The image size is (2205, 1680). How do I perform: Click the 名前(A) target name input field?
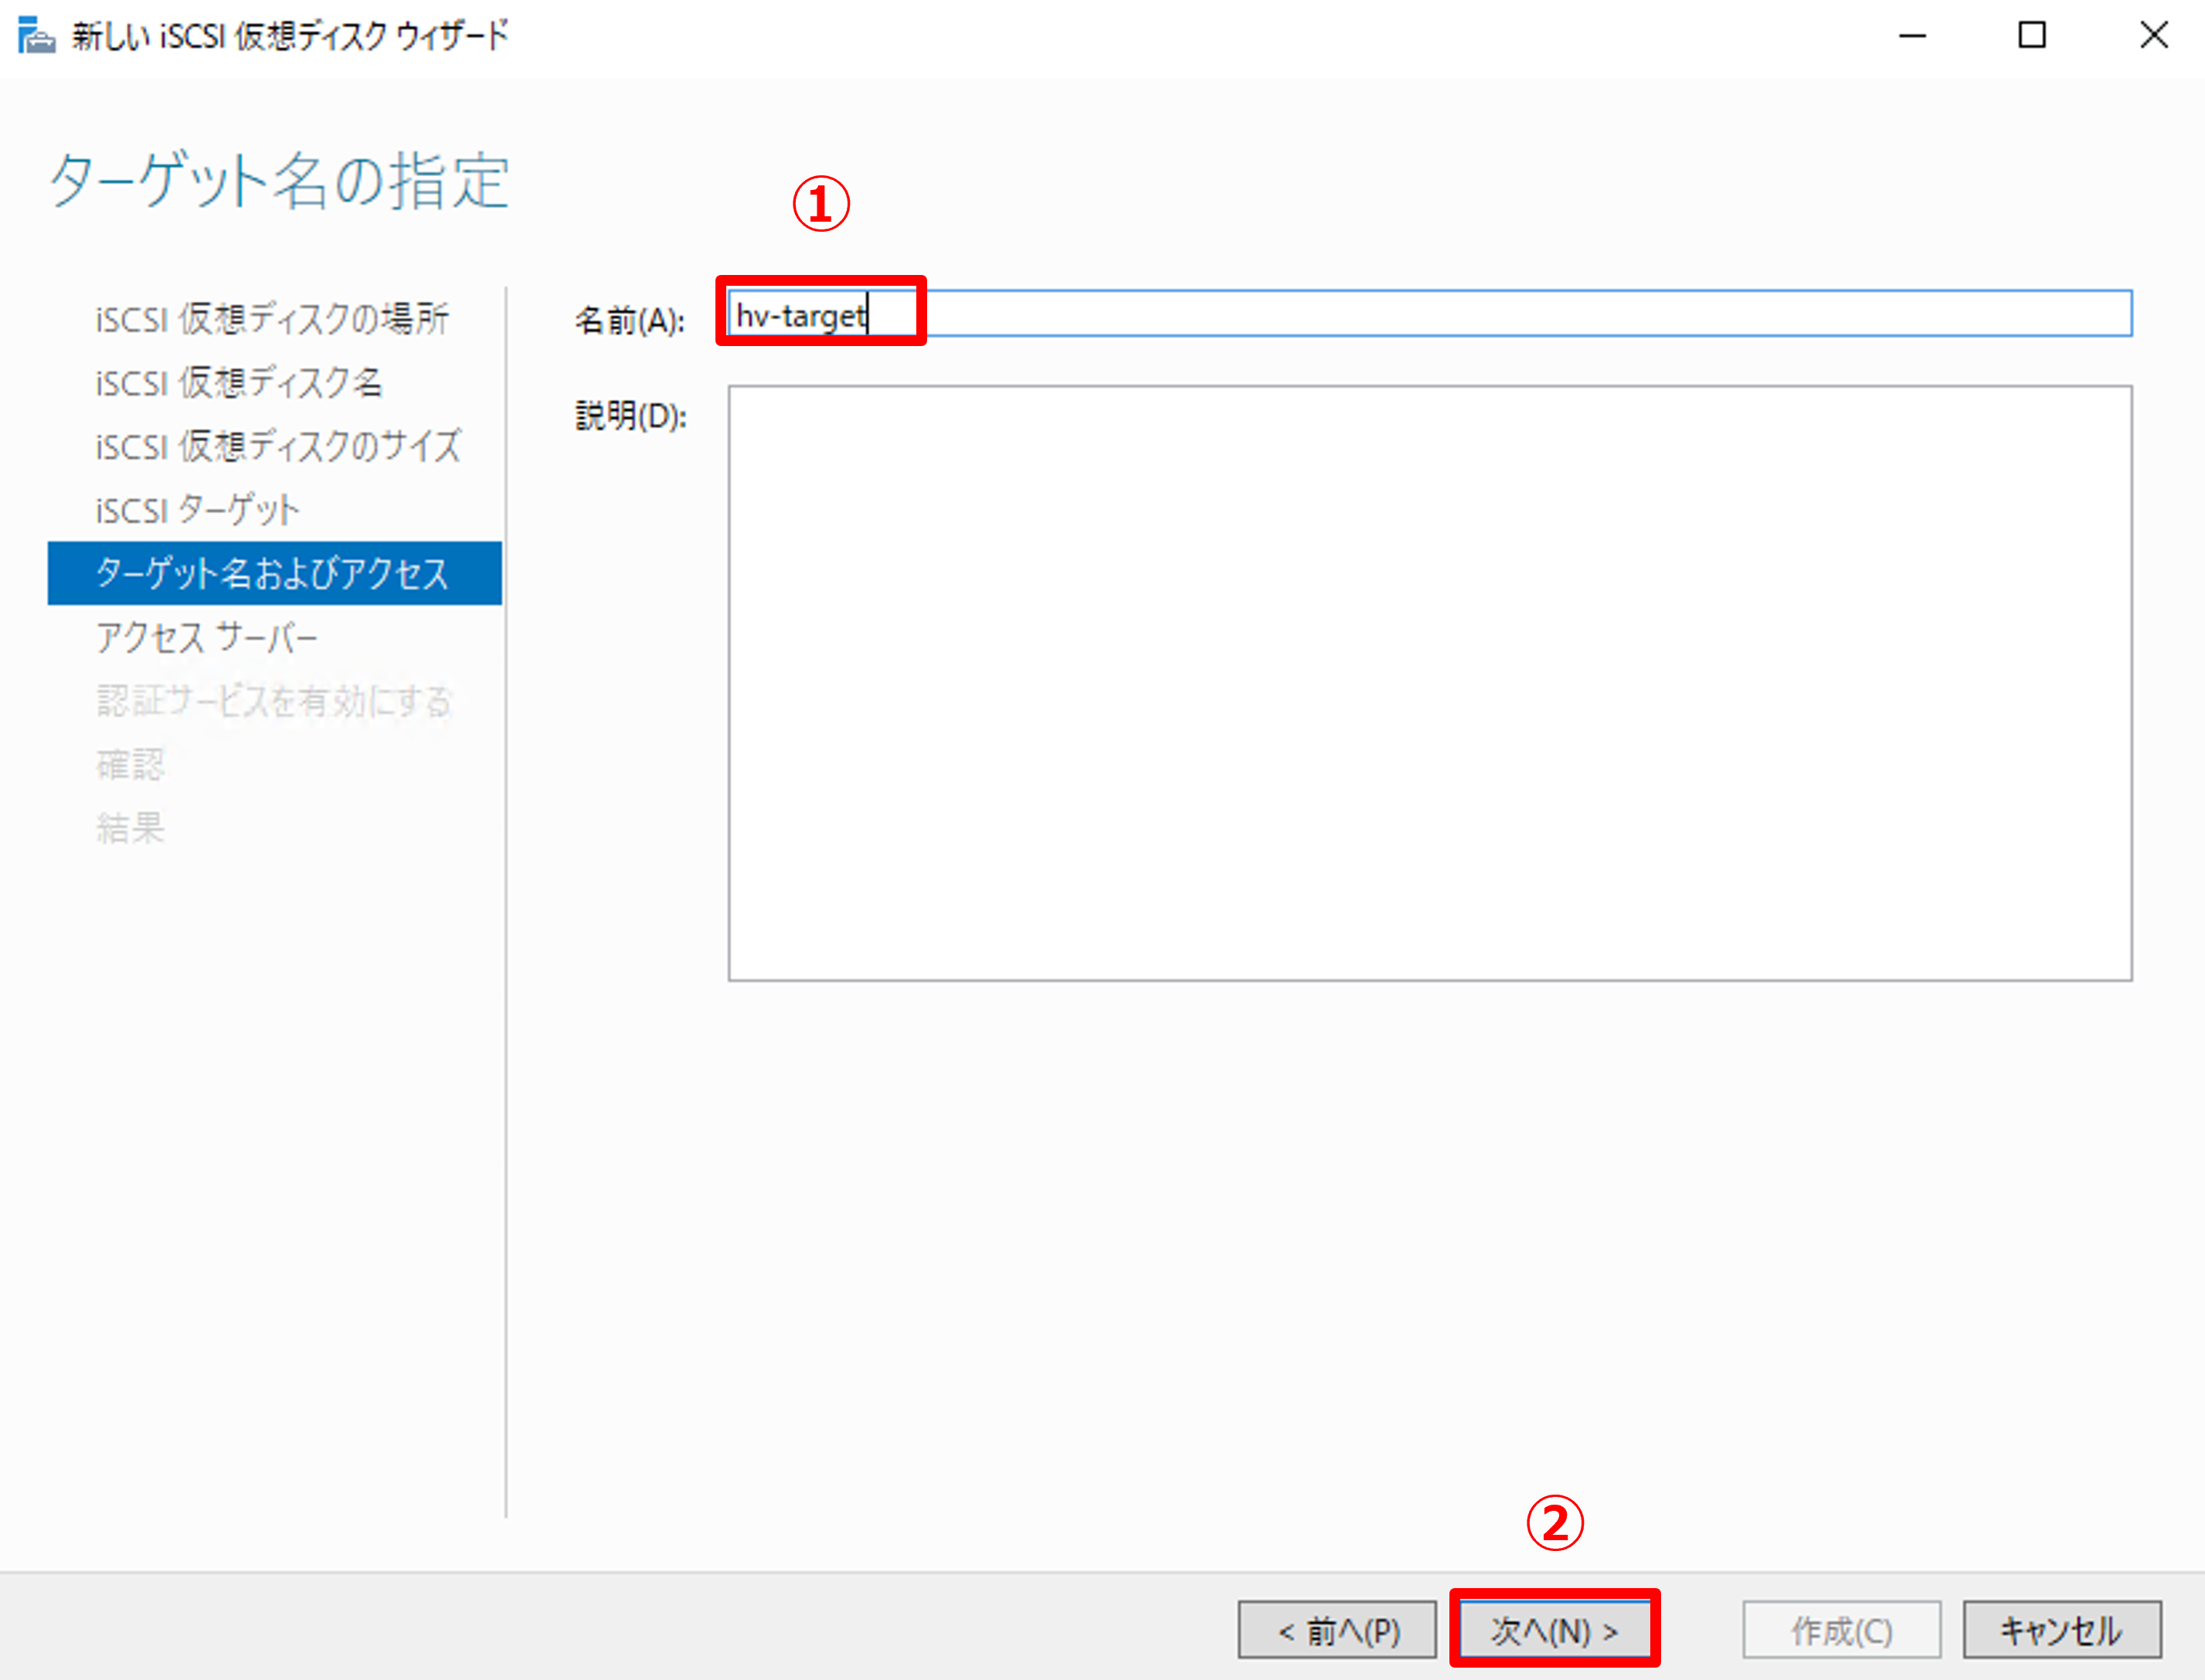pos(1428,314)
